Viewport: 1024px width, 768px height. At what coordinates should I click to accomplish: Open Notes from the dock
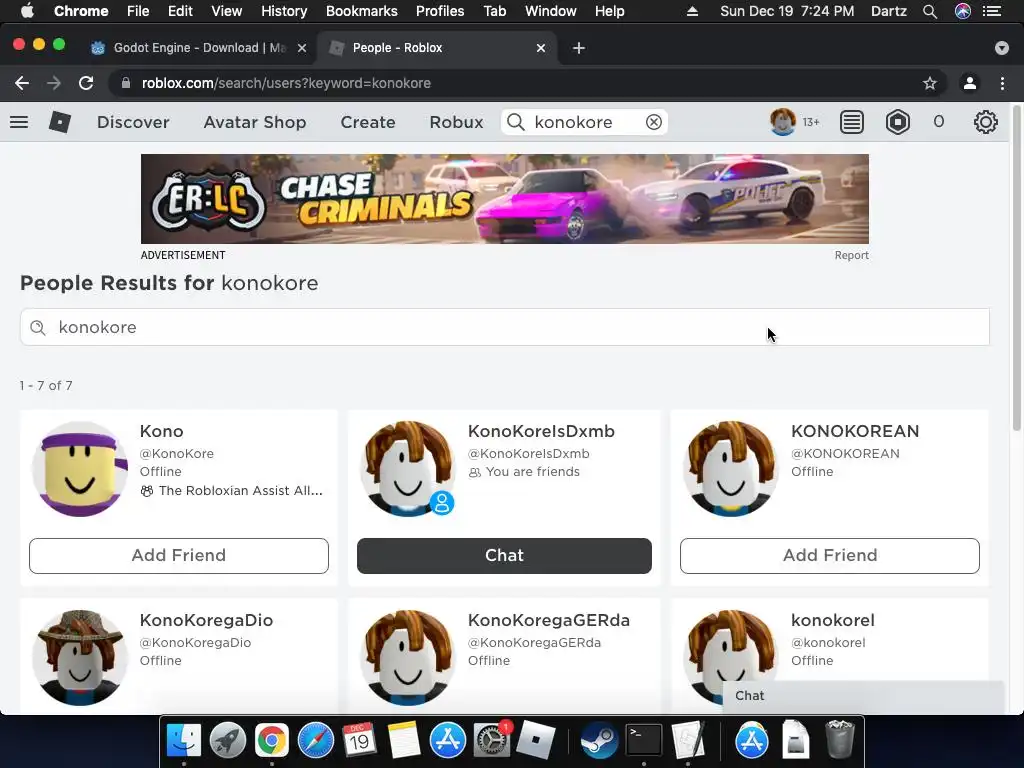pyautogui.click(x=403, y=741)
